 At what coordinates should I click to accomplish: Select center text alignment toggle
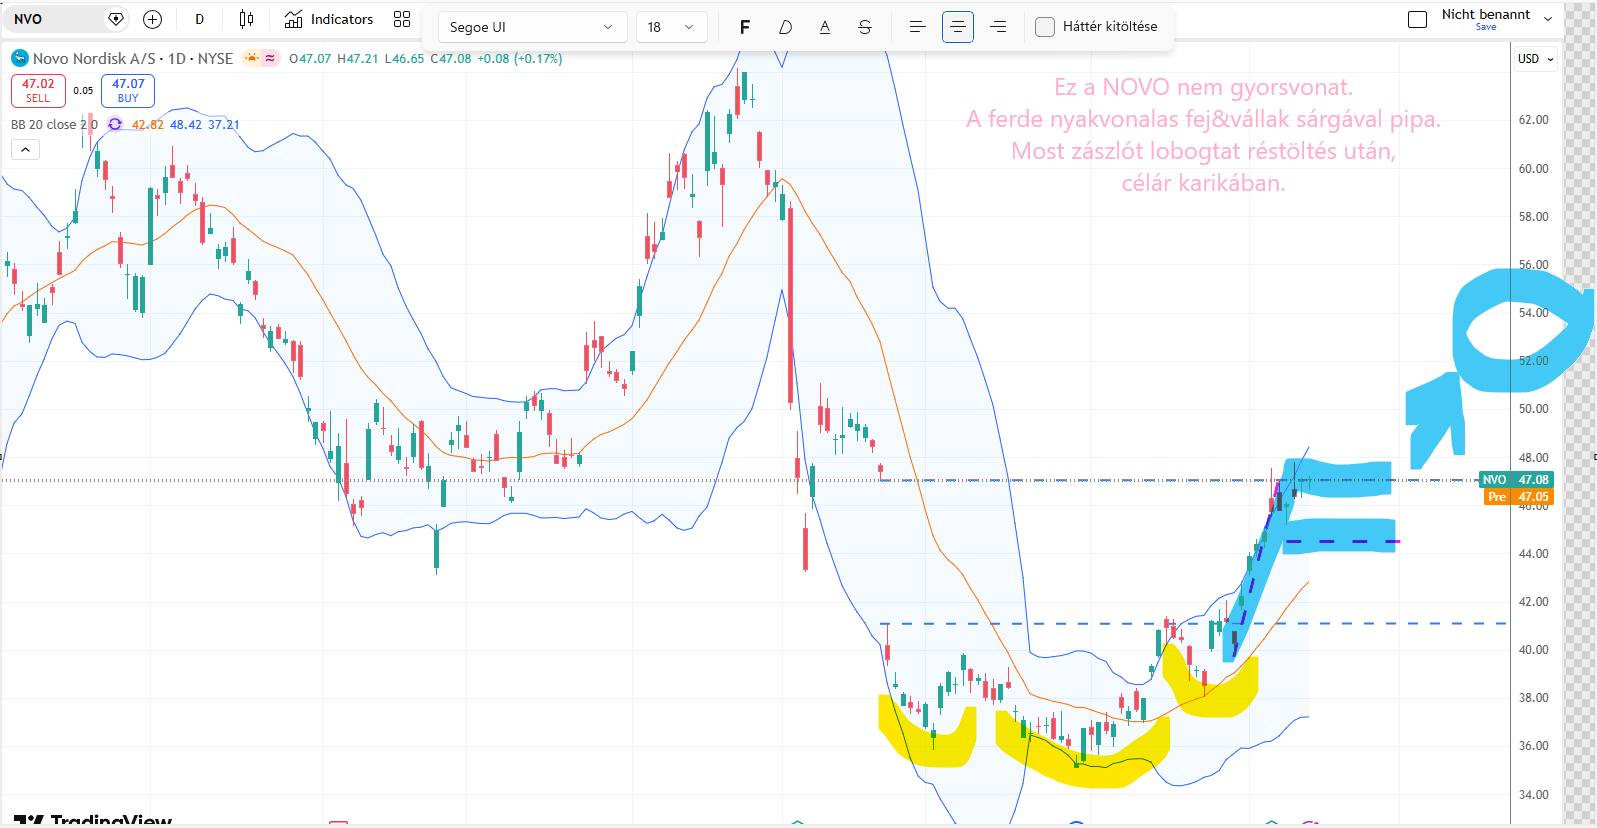click(x=958, y=27)
